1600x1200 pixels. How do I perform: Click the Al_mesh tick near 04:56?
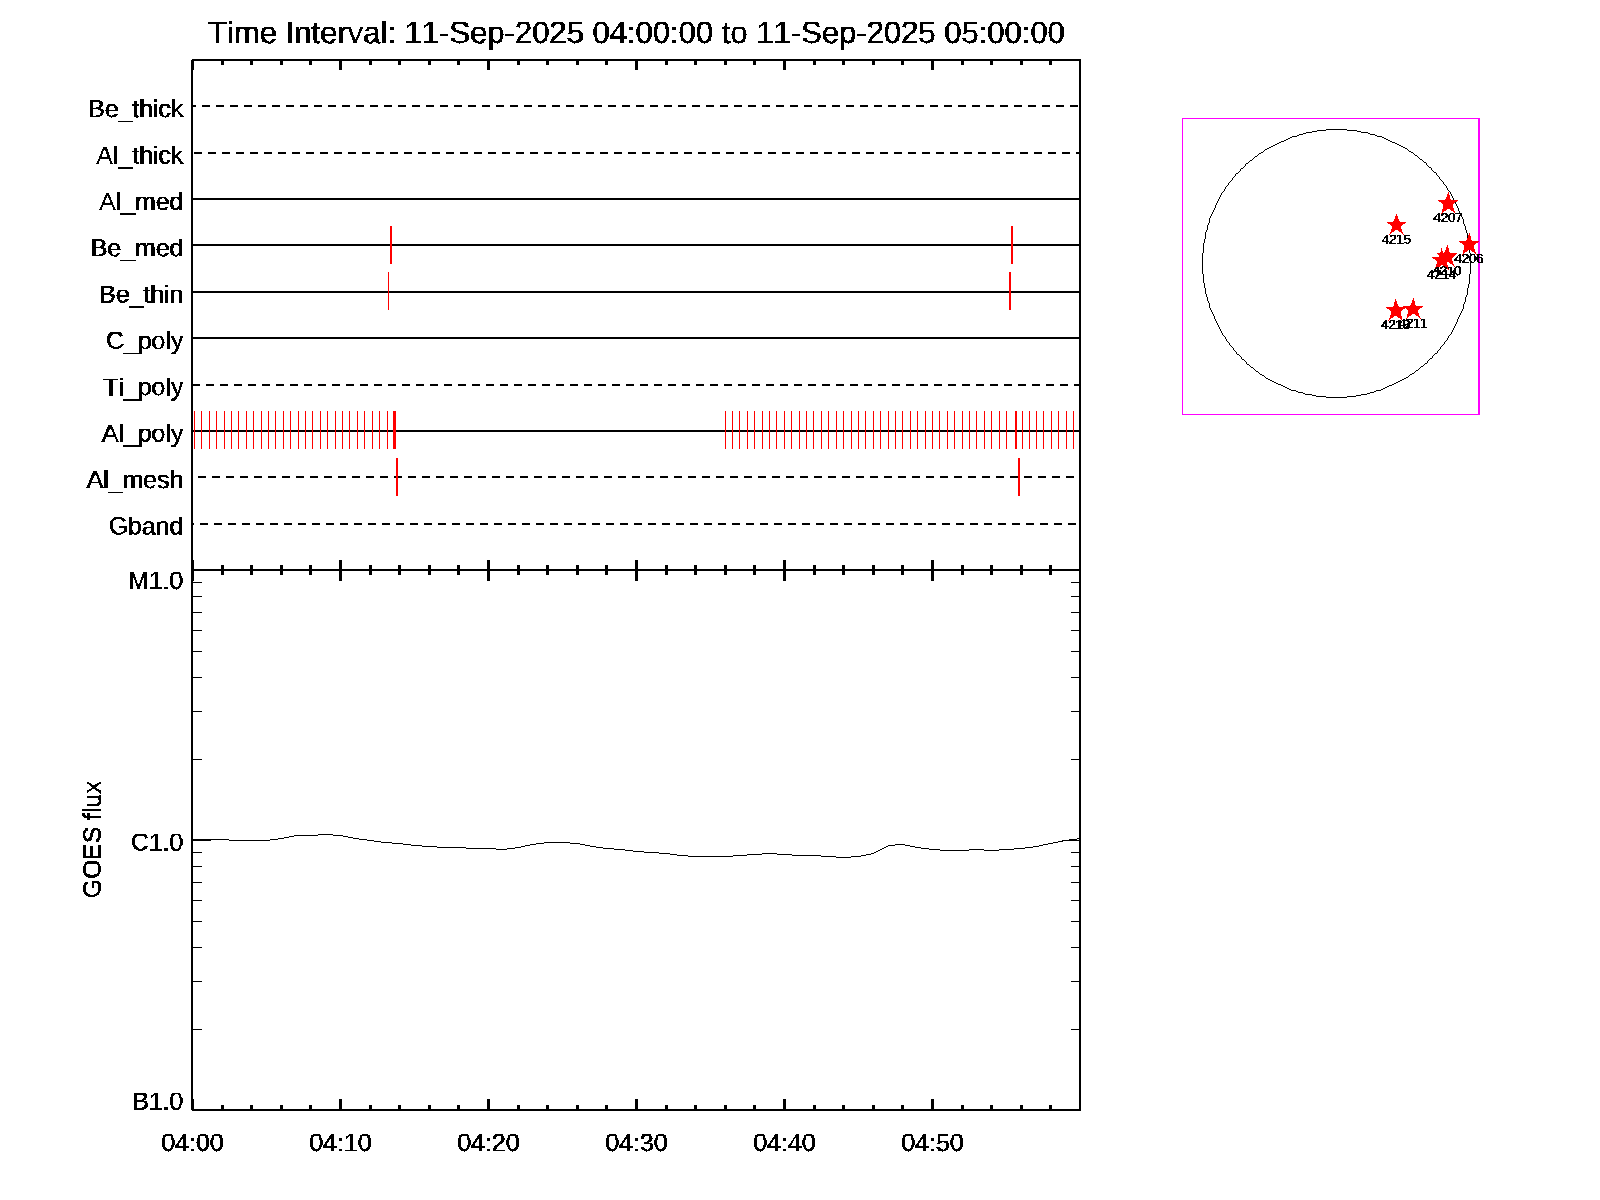coord(1019,477)
